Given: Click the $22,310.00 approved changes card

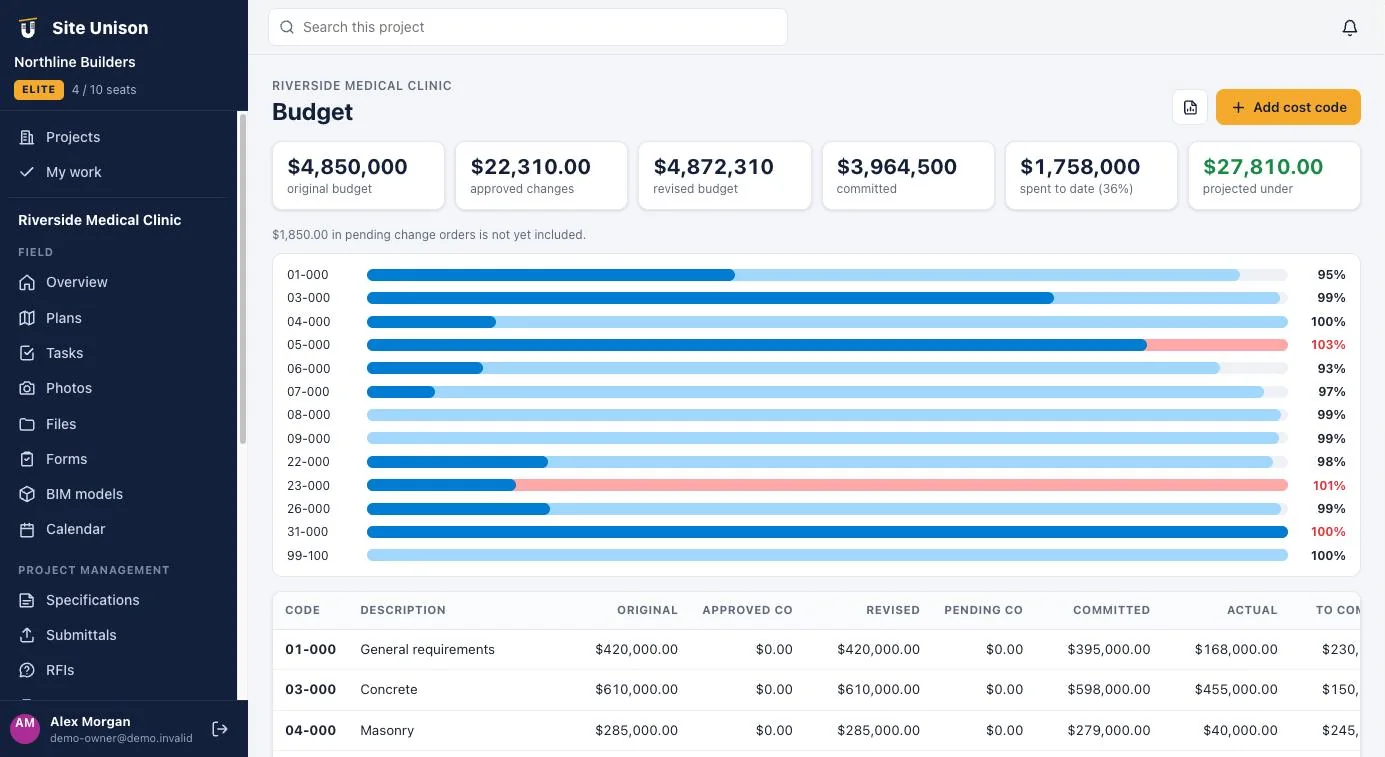Looking at the screenshot, I should [x=541, y=176].
